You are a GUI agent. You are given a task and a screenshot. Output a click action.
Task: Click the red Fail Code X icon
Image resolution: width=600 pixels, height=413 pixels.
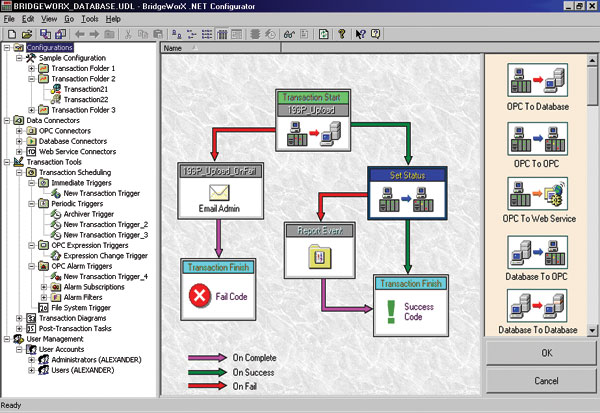pyautogui.click(x=199, y=296)
